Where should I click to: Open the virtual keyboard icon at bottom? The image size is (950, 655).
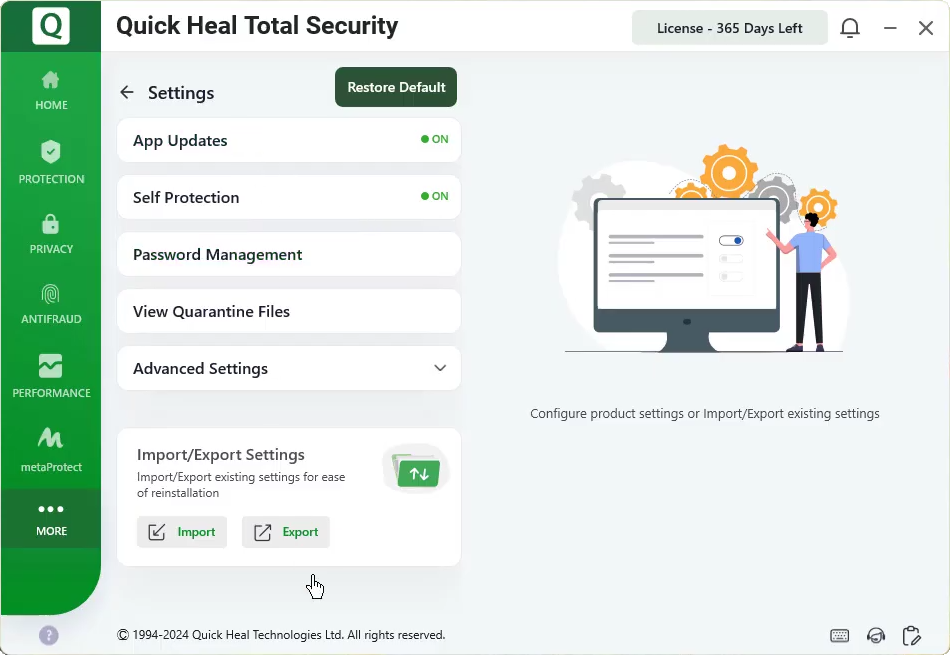point(840,635)
